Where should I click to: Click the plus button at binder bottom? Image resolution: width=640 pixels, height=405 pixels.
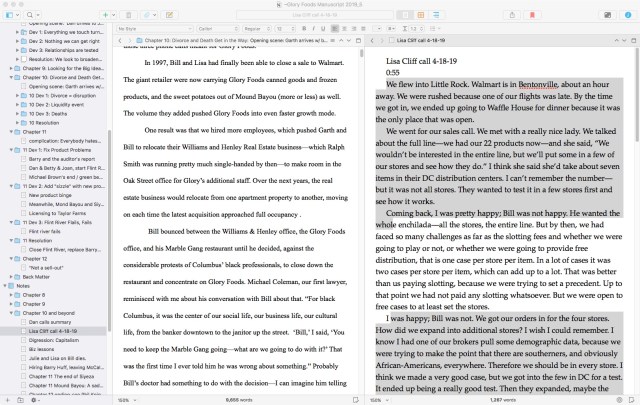click(8, 399)
